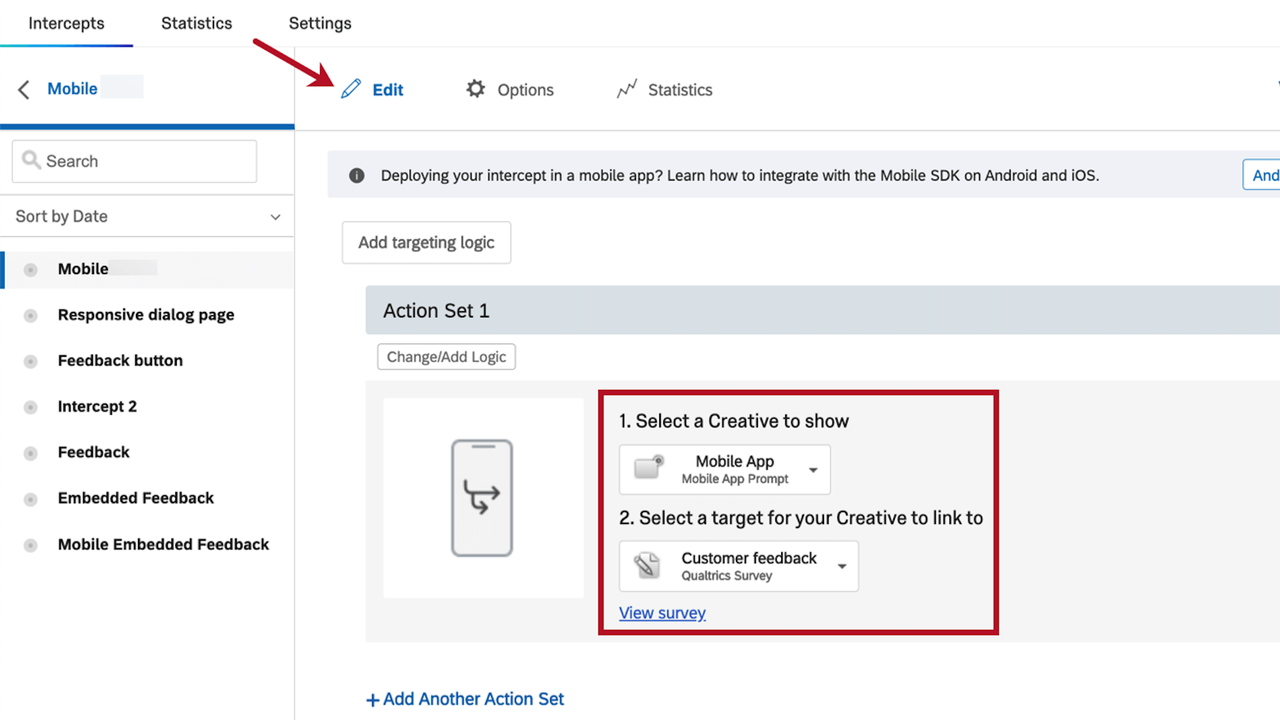Open the Settings tab
The width and height of the screenshot is (1280, 720).
click(x=320, y=23)
